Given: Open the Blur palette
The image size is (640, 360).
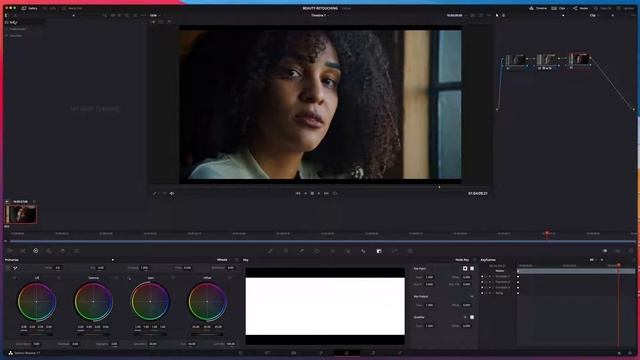Looking at the screenshot, I should pyautogui.click(x=363, y=251).
